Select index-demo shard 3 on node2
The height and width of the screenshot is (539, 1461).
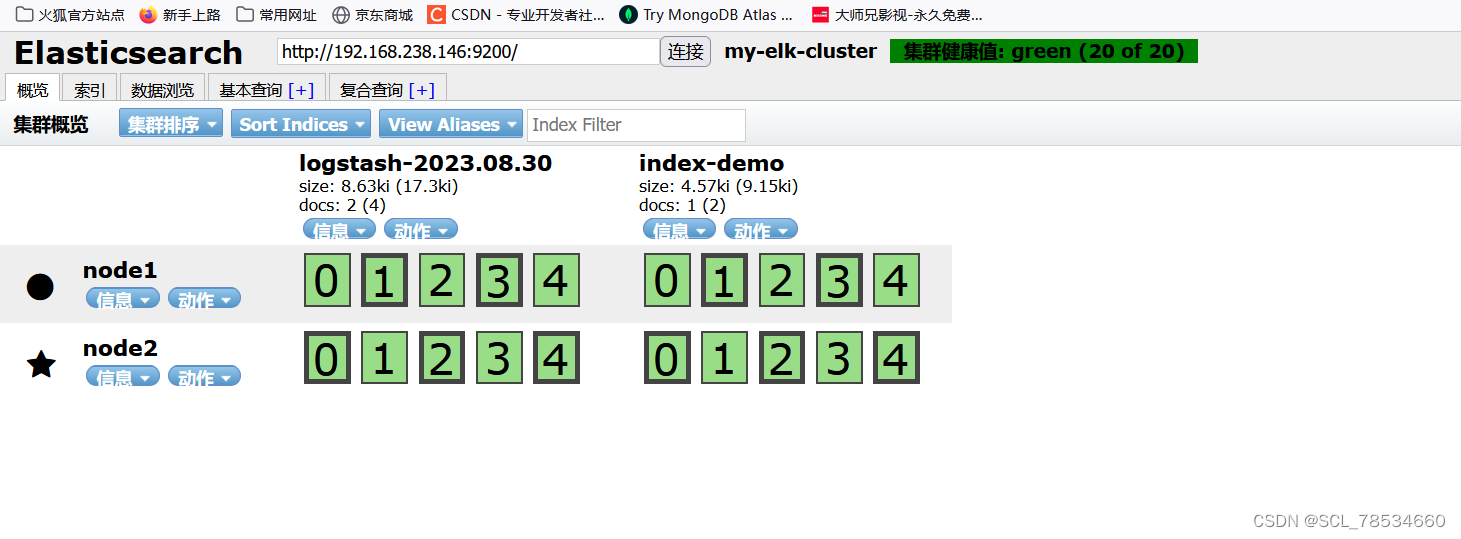point(839,358)
